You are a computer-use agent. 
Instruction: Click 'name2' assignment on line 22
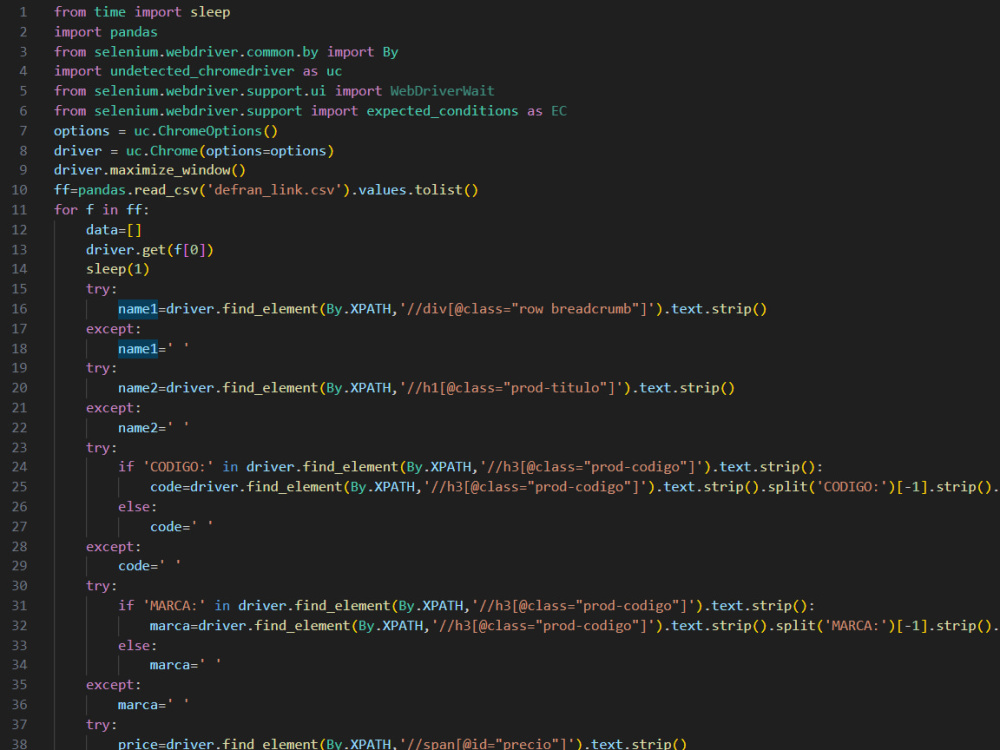(138, 427)
